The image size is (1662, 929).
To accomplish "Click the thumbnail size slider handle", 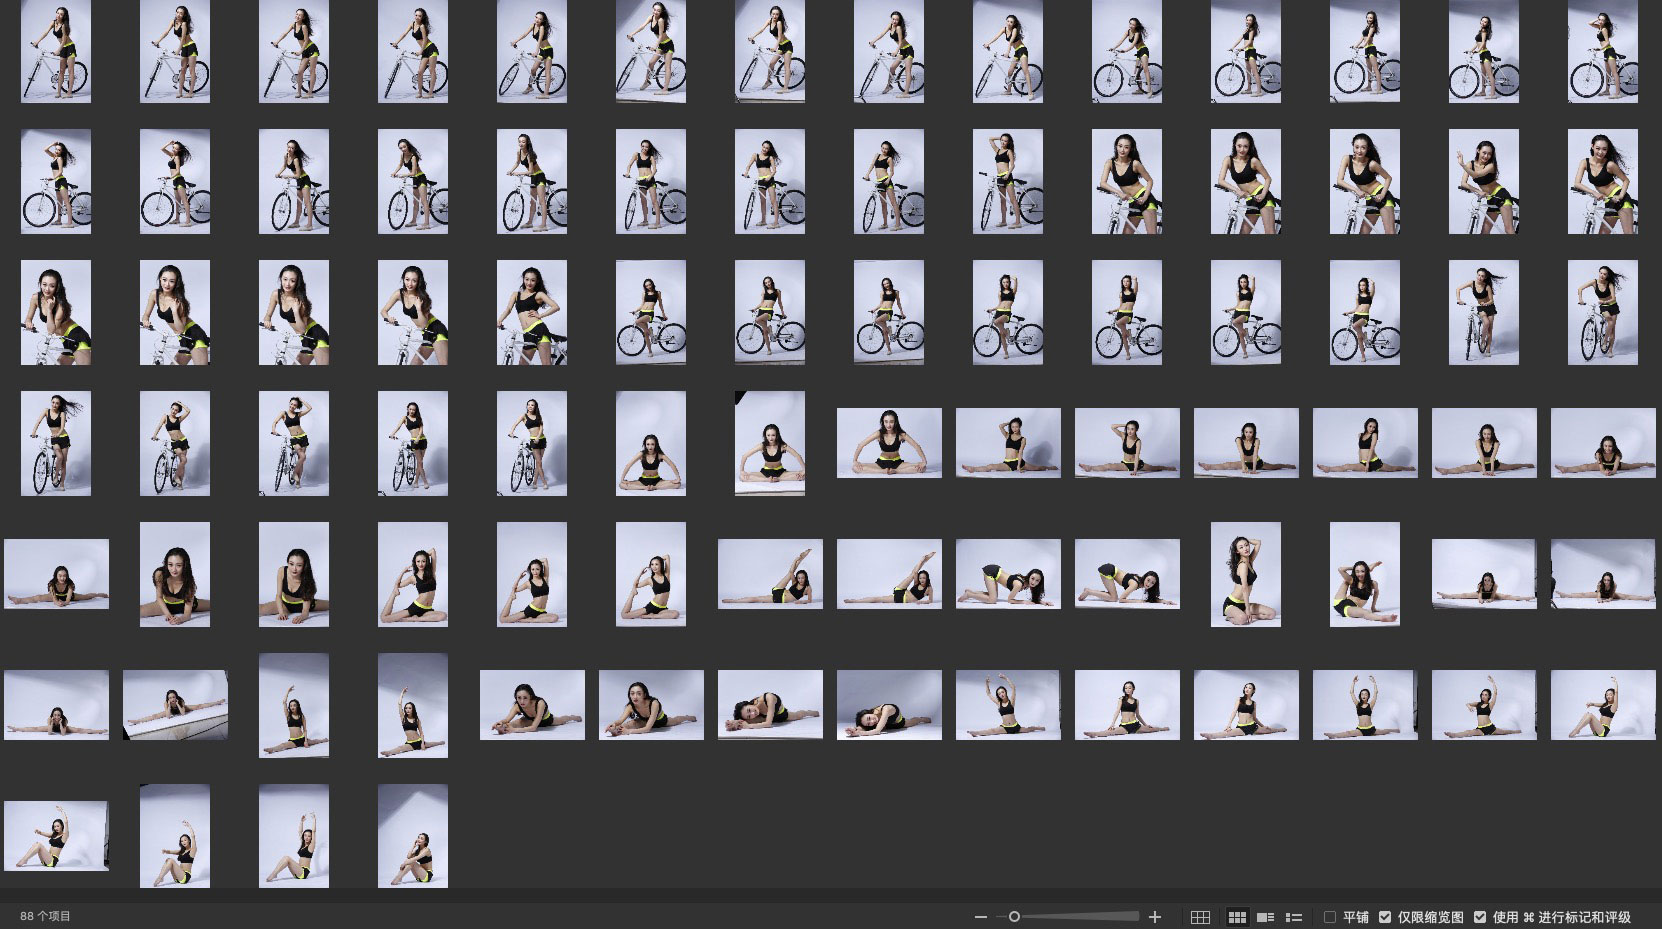I will (1014, 917).
